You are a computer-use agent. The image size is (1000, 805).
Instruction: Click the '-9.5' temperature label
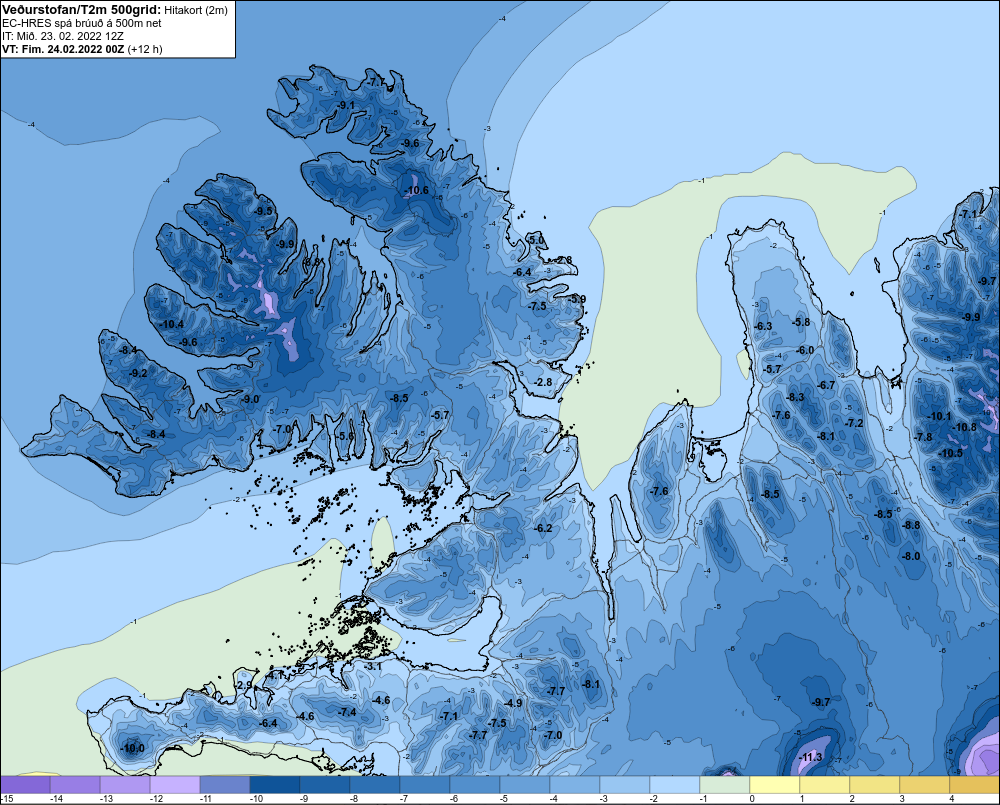[263, 211]
